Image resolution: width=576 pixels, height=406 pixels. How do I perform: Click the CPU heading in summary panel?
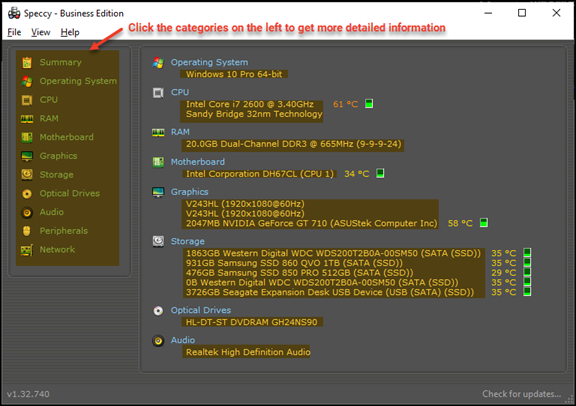pyautogui.click(x=180, y=92)
